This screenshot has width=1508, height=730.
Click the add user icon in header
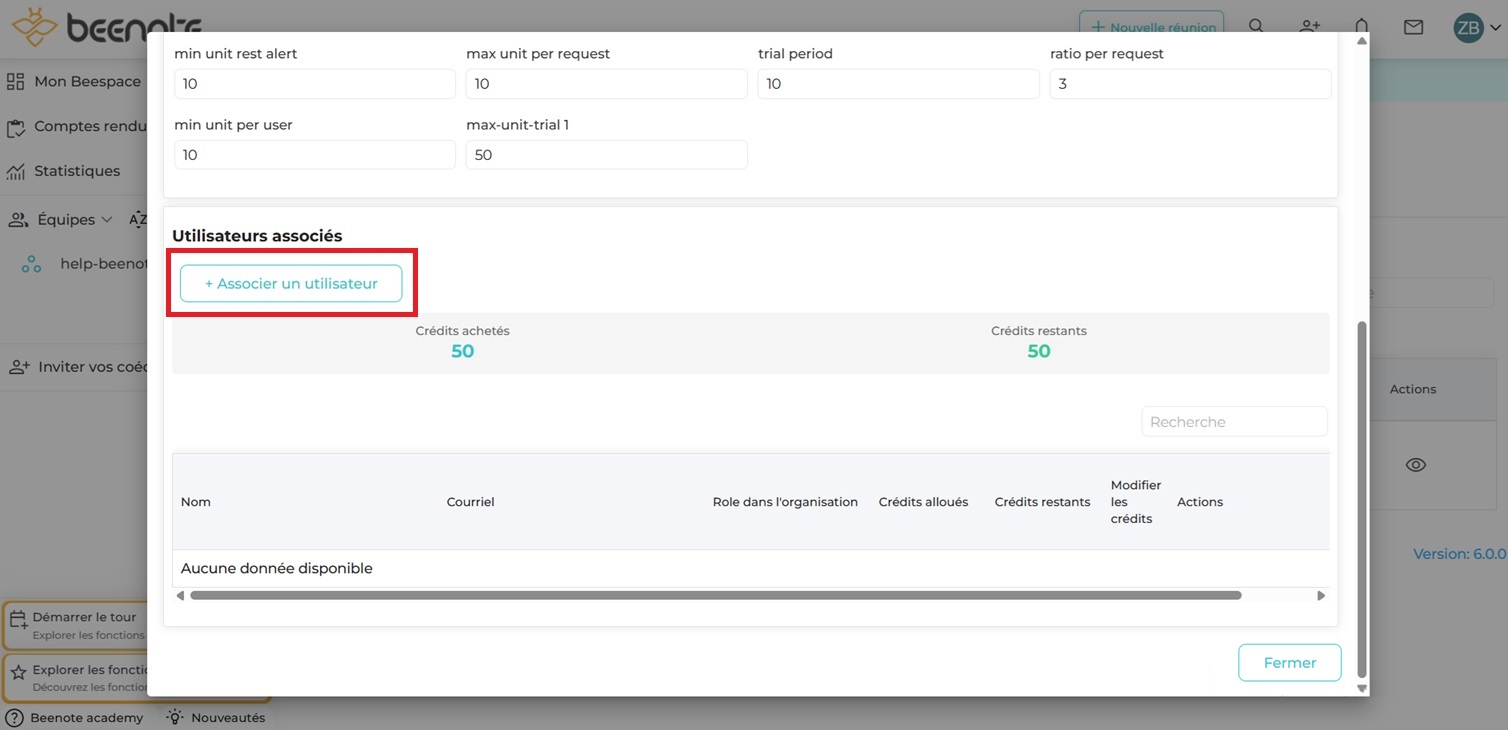(1310, 27)
